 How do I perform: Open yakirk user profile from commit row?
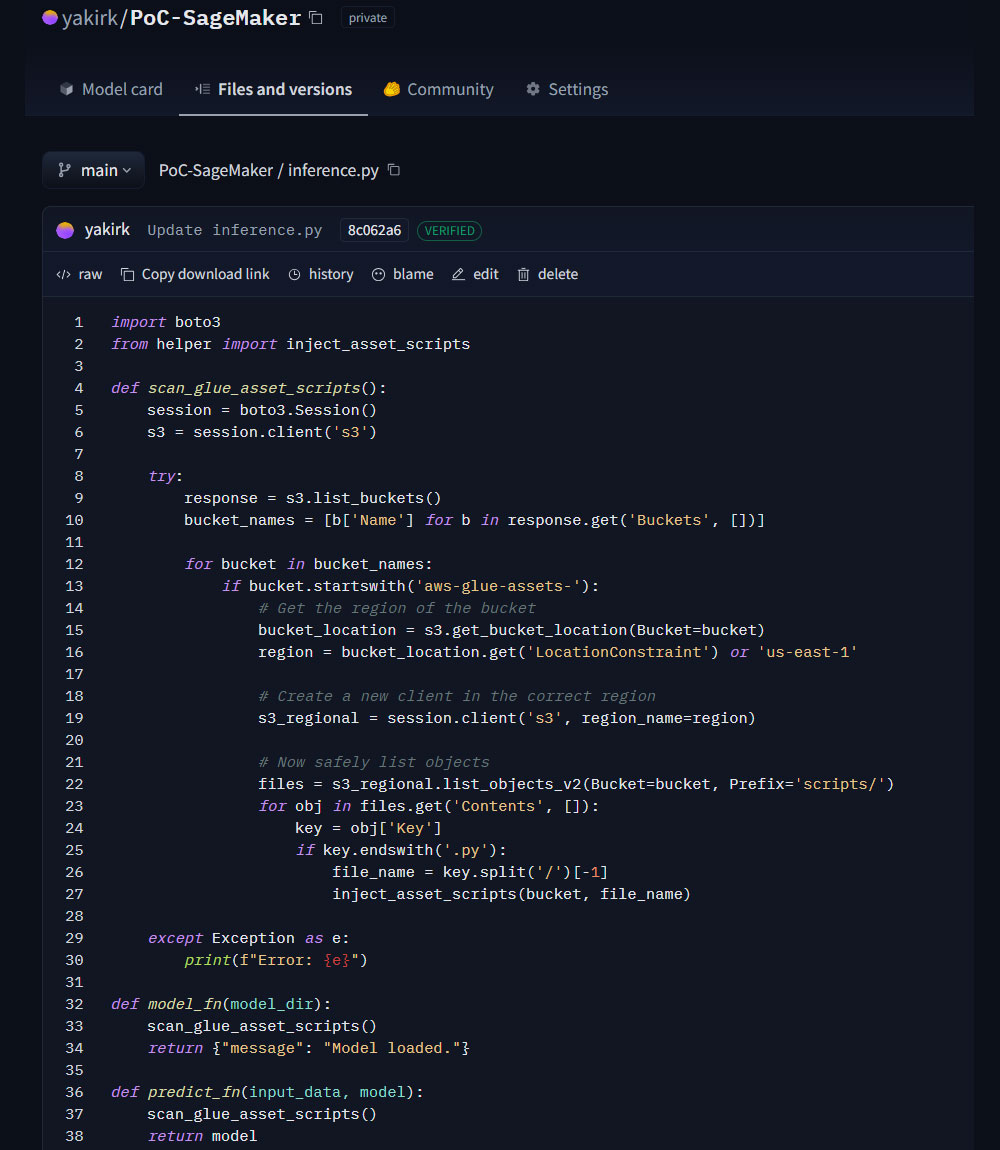click(x=107, y=230)
